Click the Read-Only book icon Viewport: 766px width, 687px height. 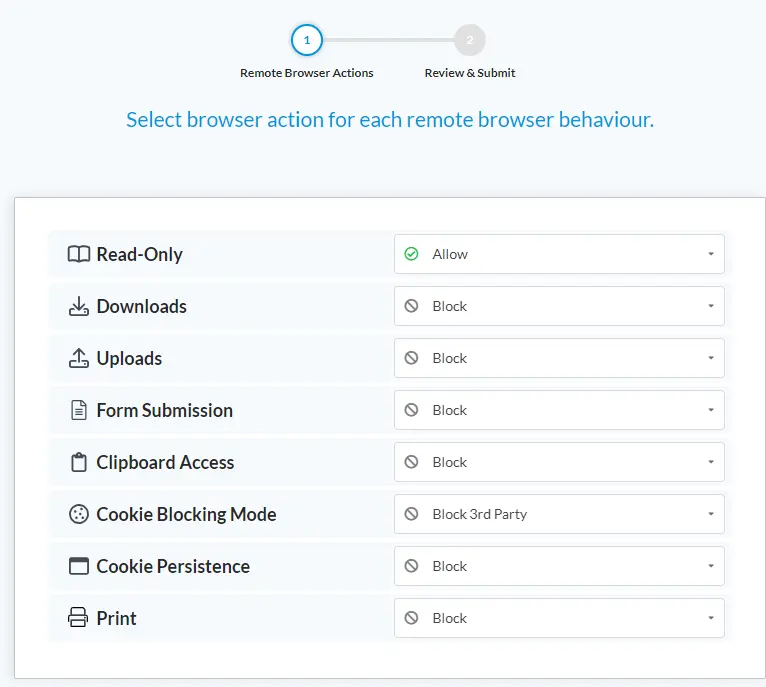pos(78,254)
